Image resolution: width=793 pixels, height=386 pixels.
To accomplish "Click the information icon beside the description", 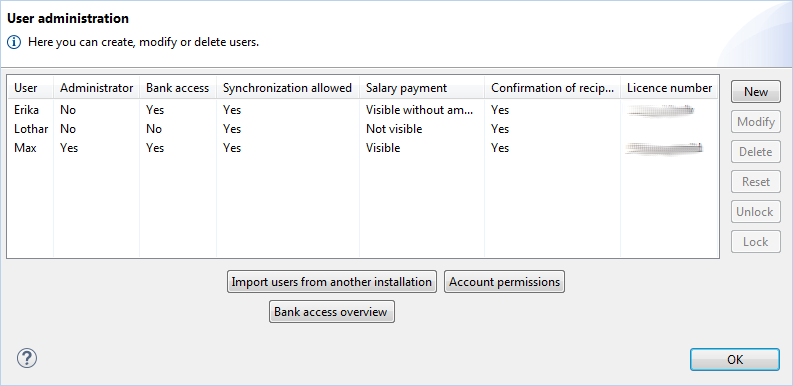I will pos(14,42).
